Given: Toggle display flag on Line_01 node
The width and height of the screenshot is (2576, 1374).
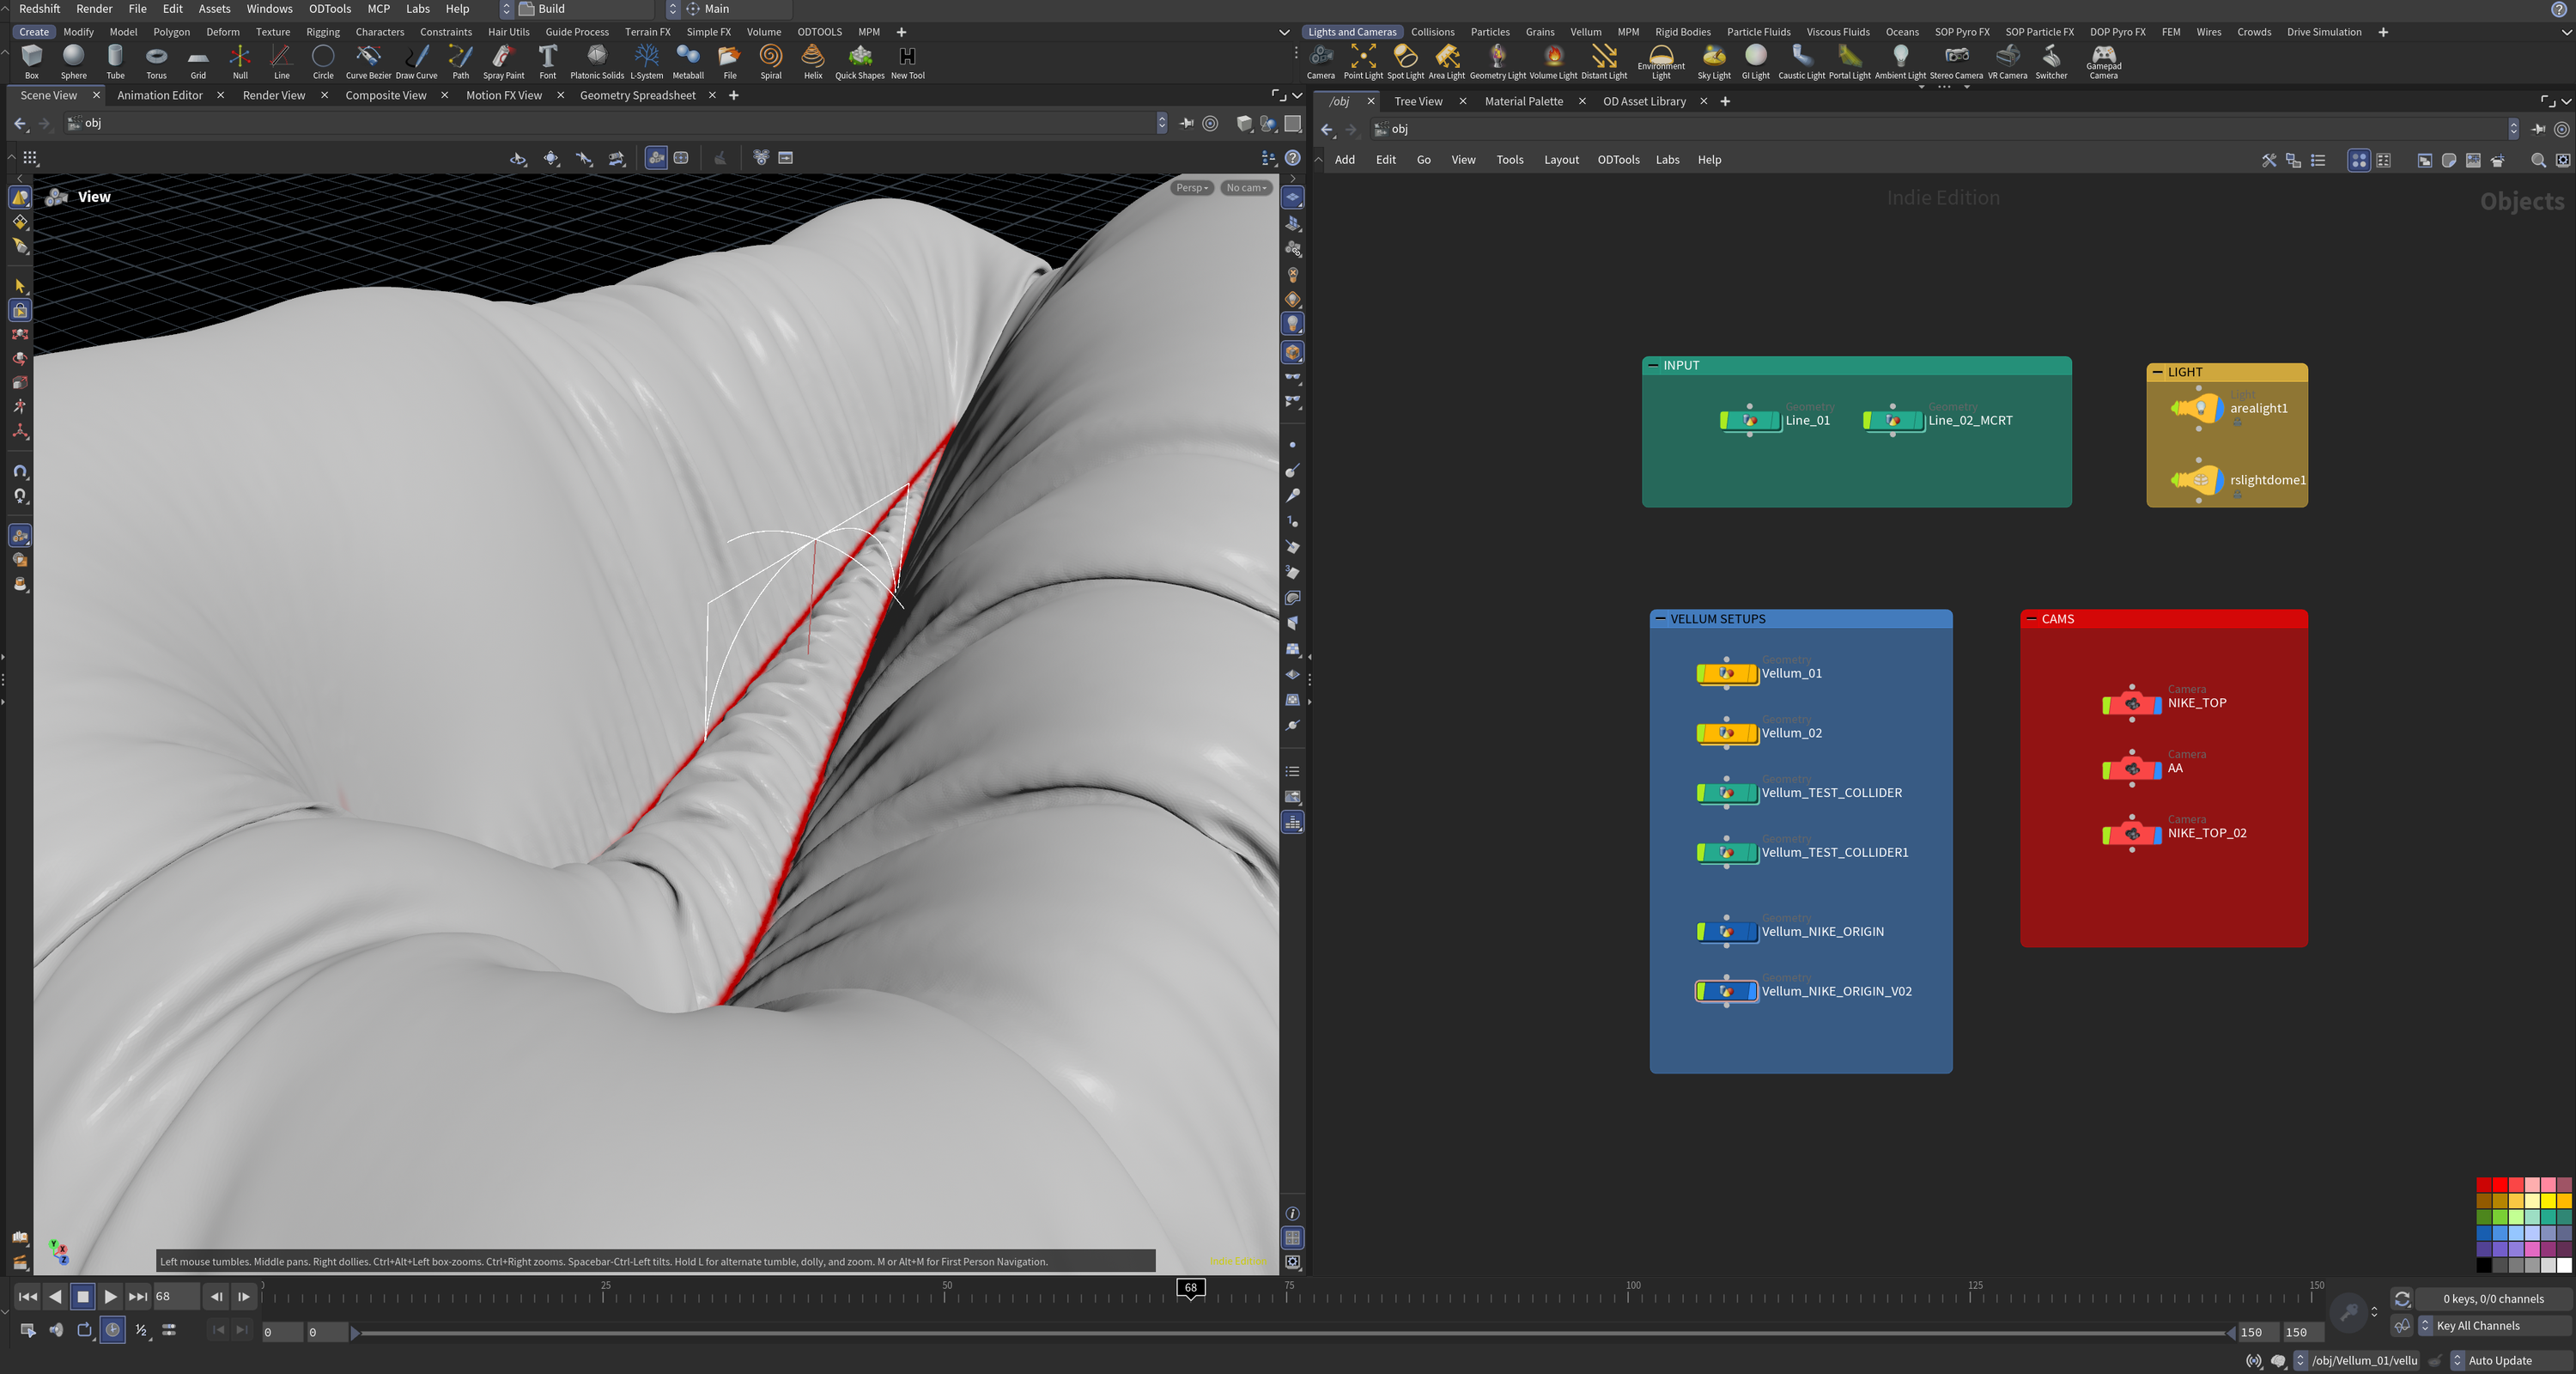Looking at the screenshot, I should pos(1776,421).
